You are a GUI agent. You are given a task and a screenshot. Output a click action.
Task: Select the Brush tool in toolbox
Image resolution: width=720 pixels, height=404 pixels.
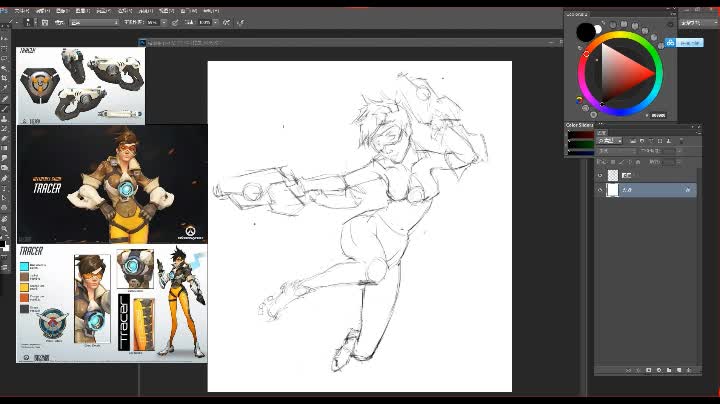click(6, 109)
